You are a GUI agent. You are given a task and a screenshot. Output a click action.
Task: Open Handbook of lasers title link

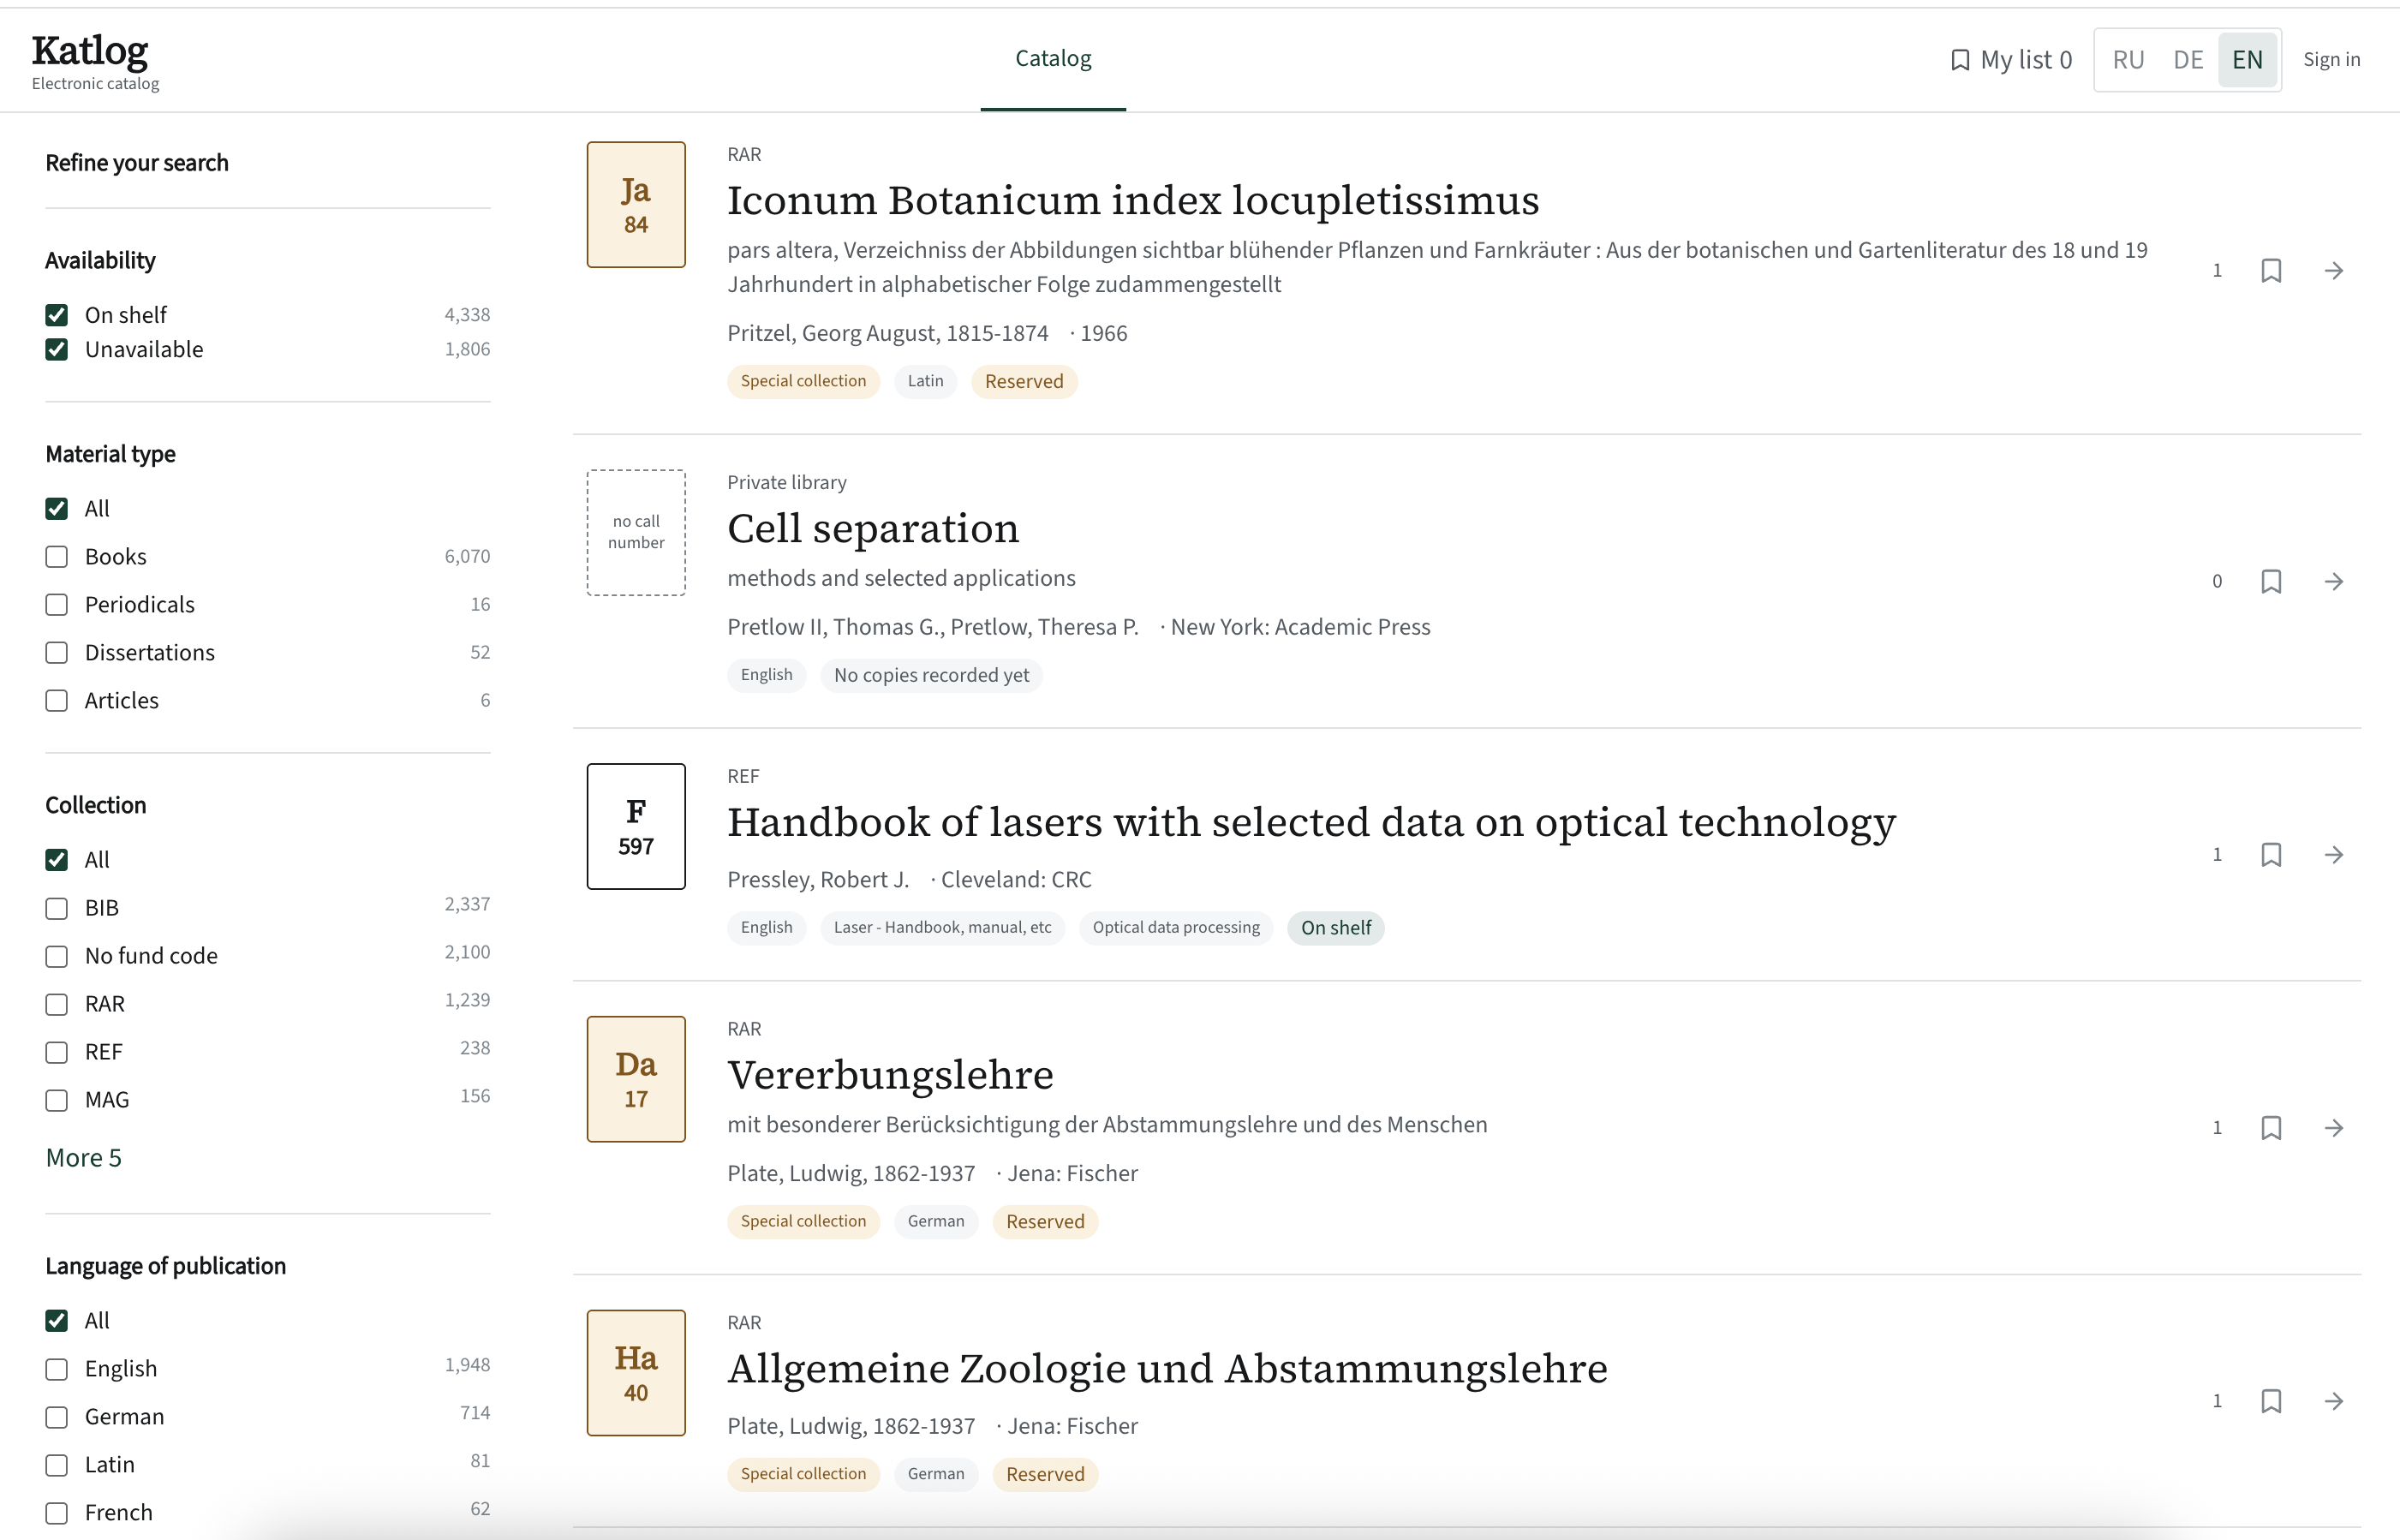coord(1311,822)
